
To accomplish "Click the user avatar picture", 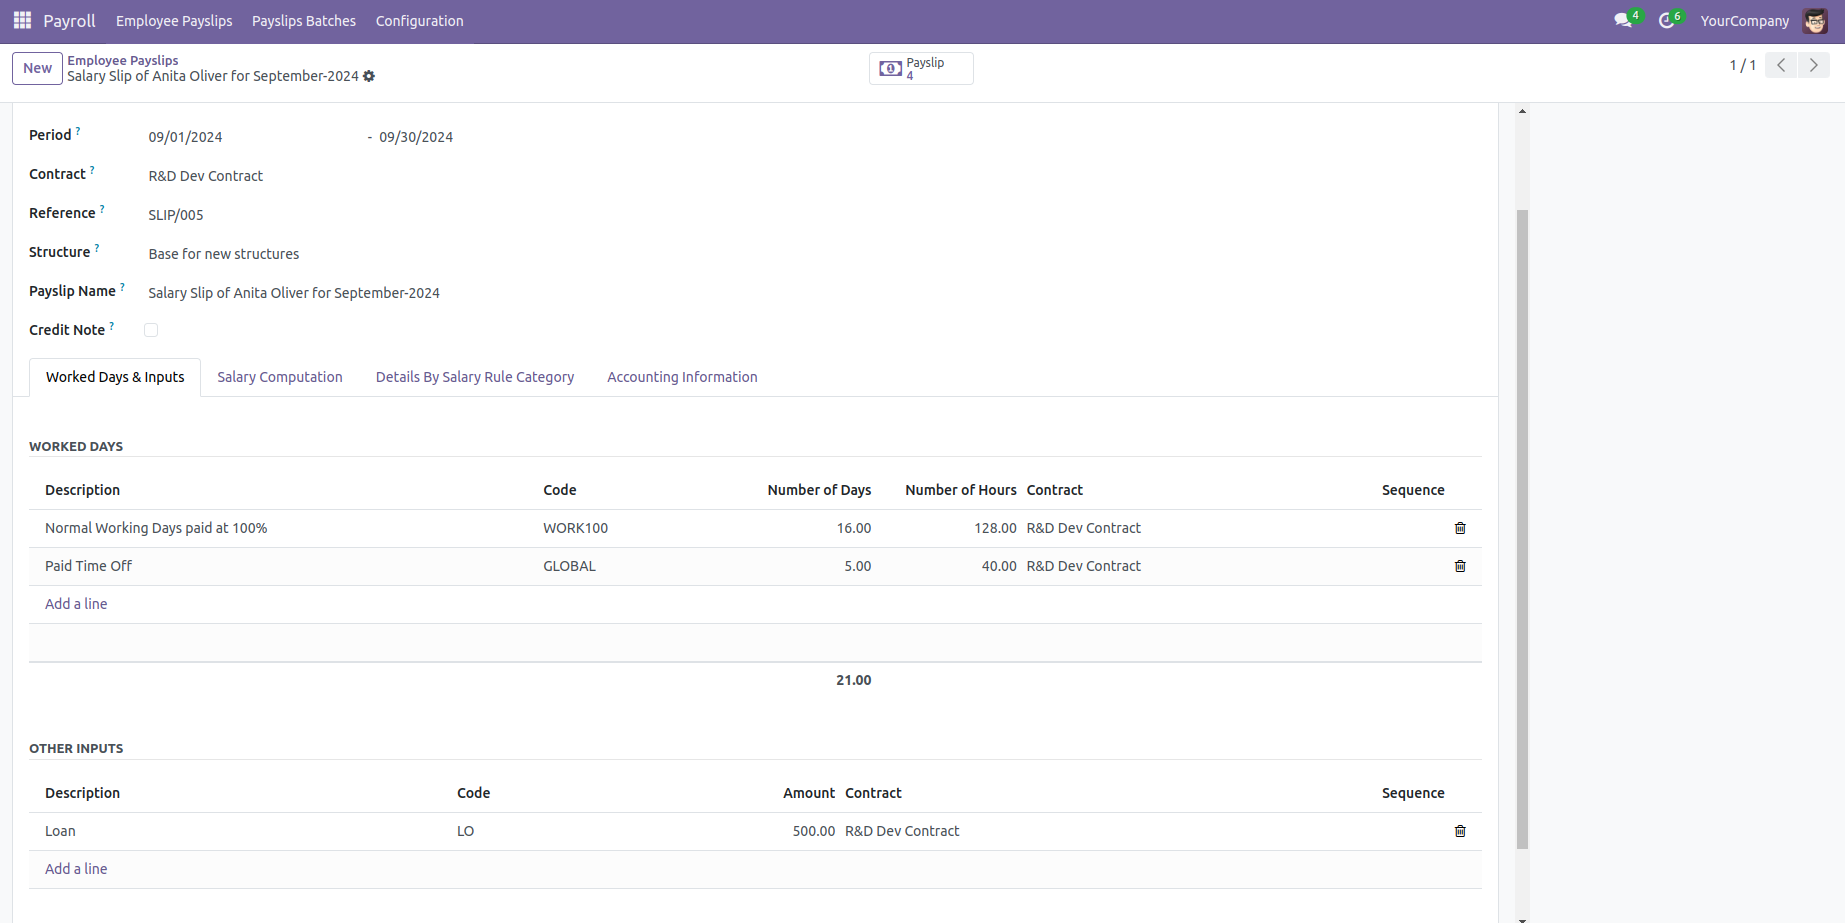I will pos(1815,21).
